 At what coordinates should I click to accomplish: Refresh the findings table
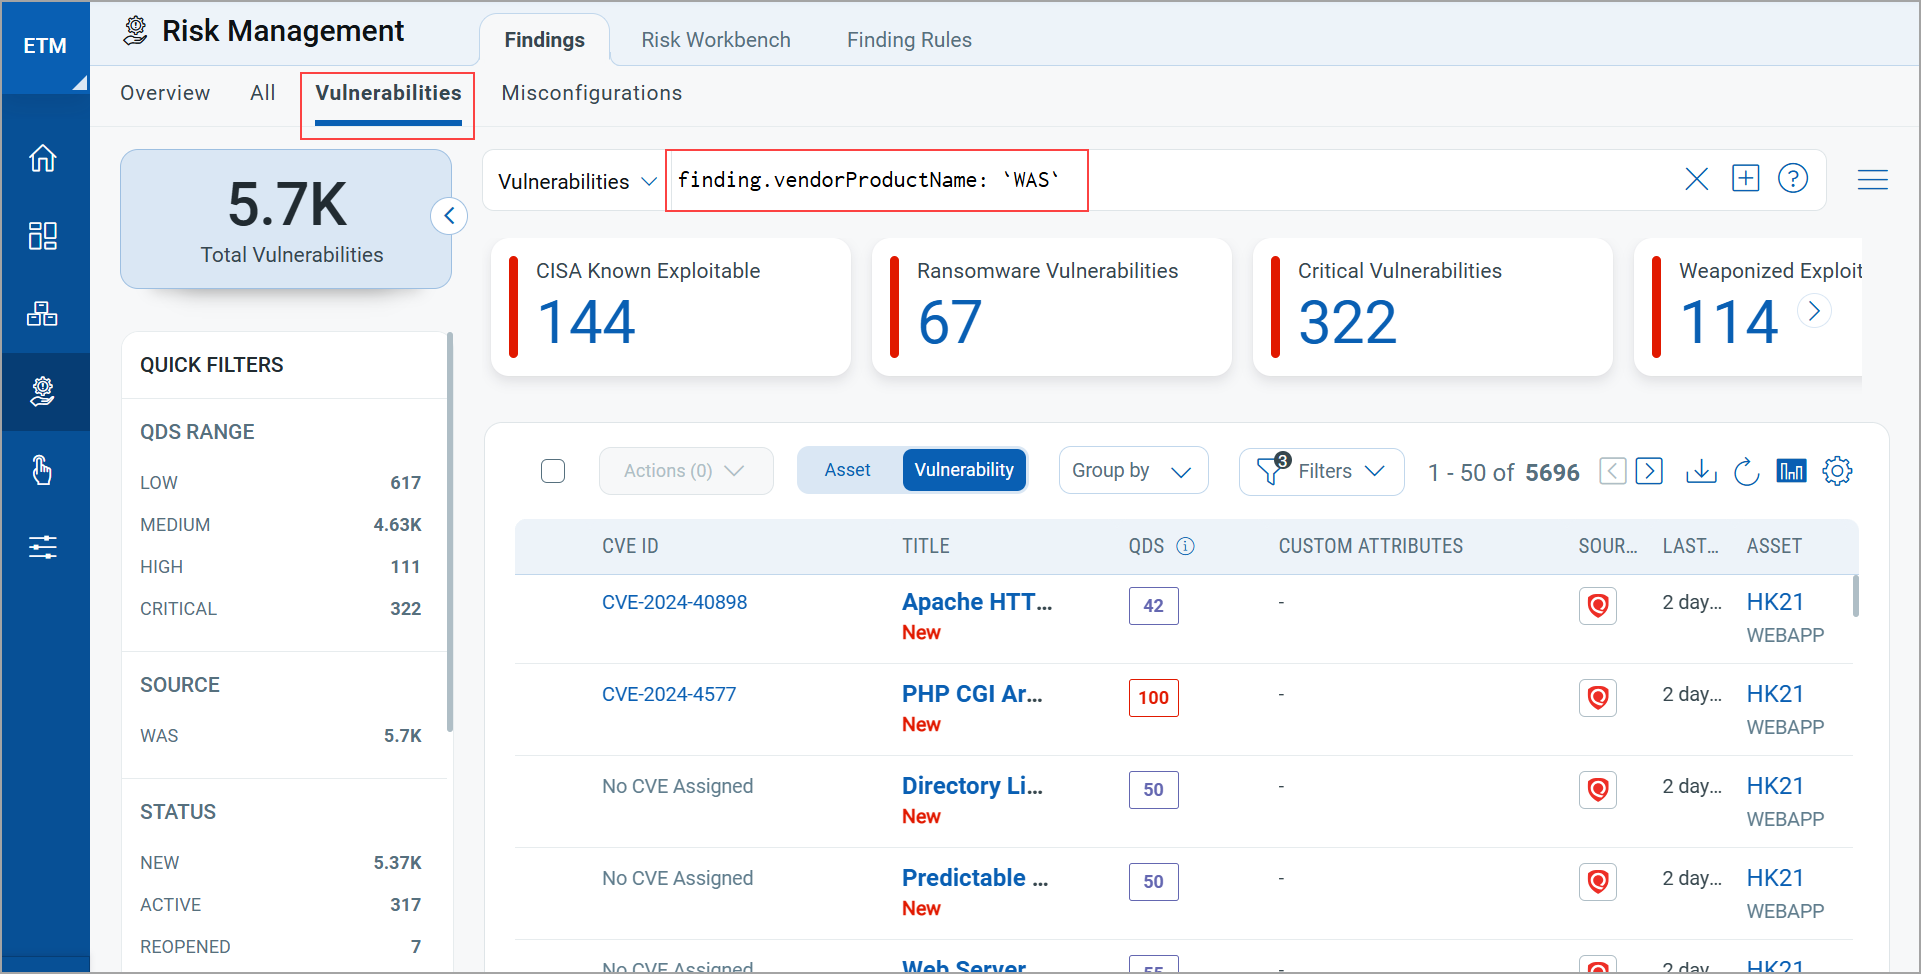coord(1746,471)
